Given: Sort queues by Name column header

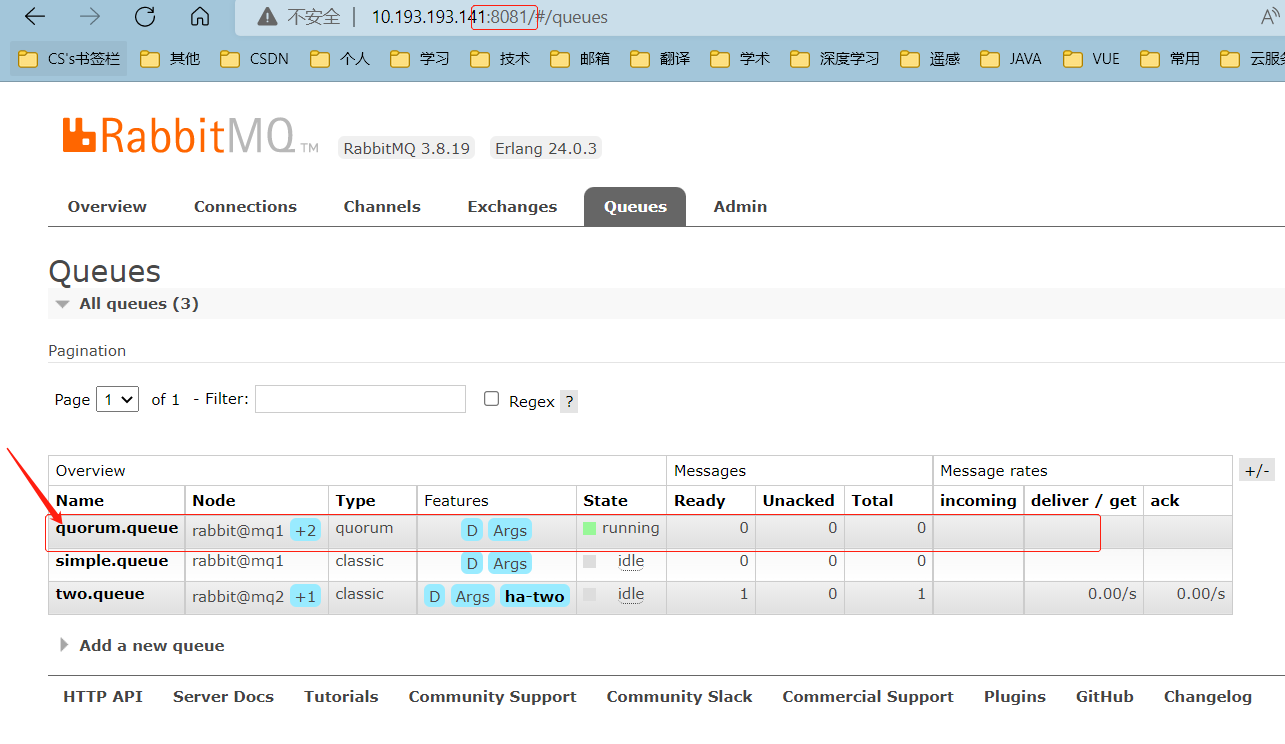Looking at the screenshot, I should coord(80,500).
